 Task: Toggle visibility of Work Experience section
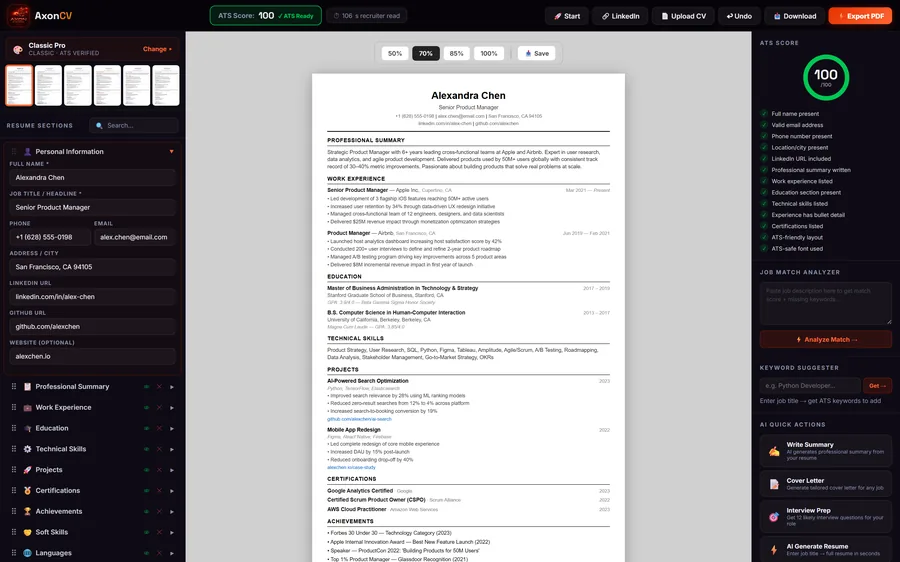[146, 408]
